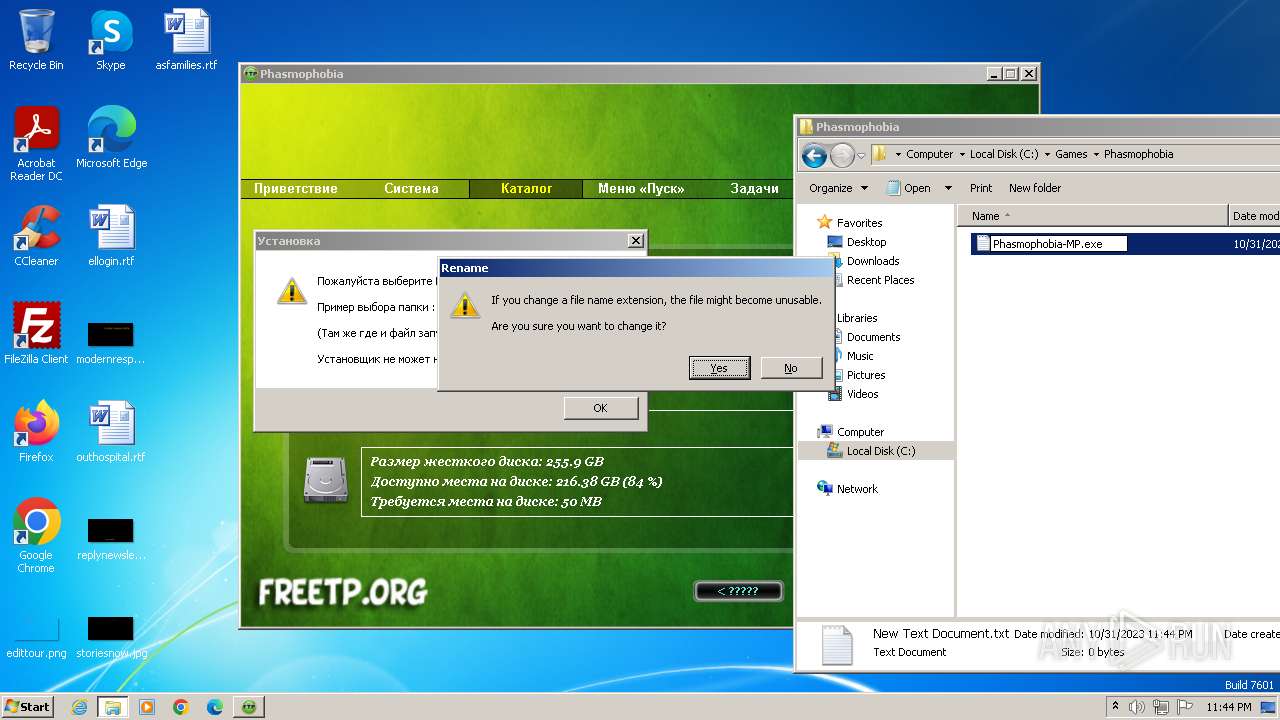Image resolution: width=1280 pixels, height=720 pixels.
Task: Switch to Задачи tab
Action: (755, 188)
